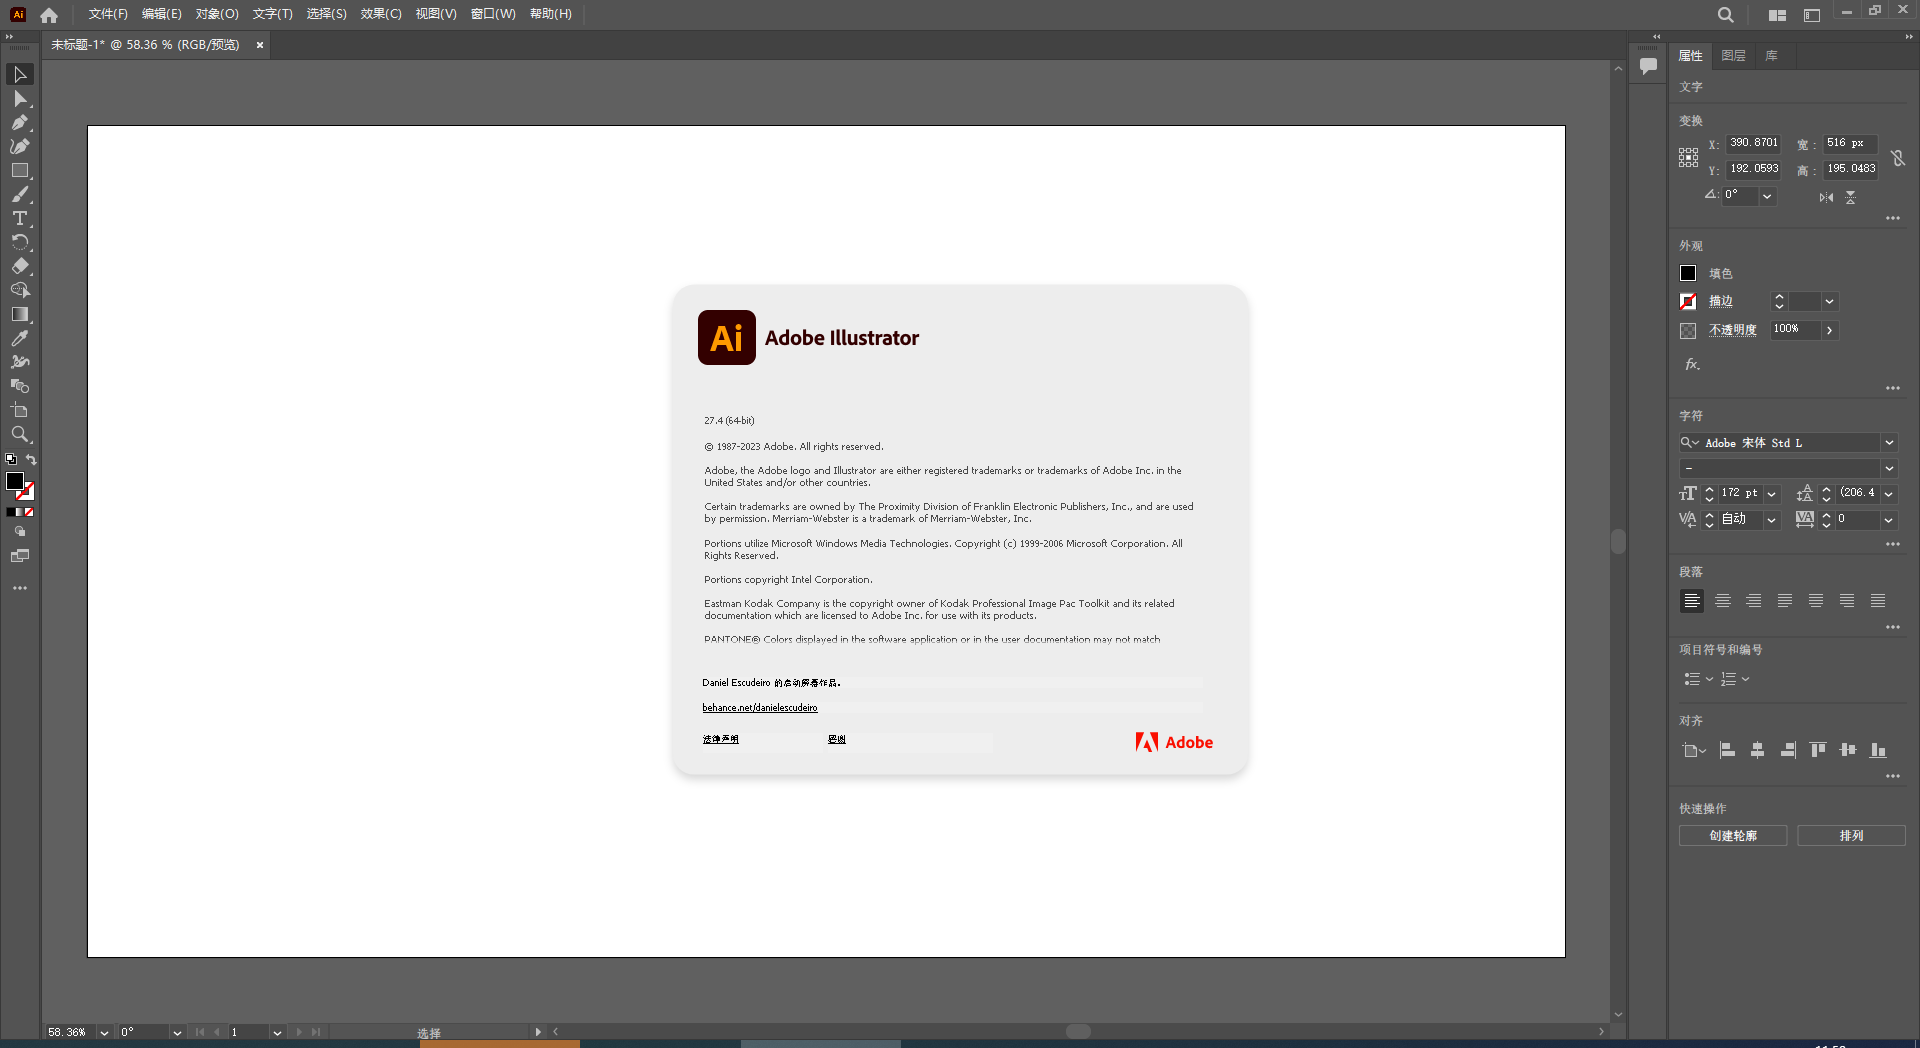Open the leading dropdown
Image resolution: width=1920 pixels, height=1048 pixels.
[x=1889, y=494]
